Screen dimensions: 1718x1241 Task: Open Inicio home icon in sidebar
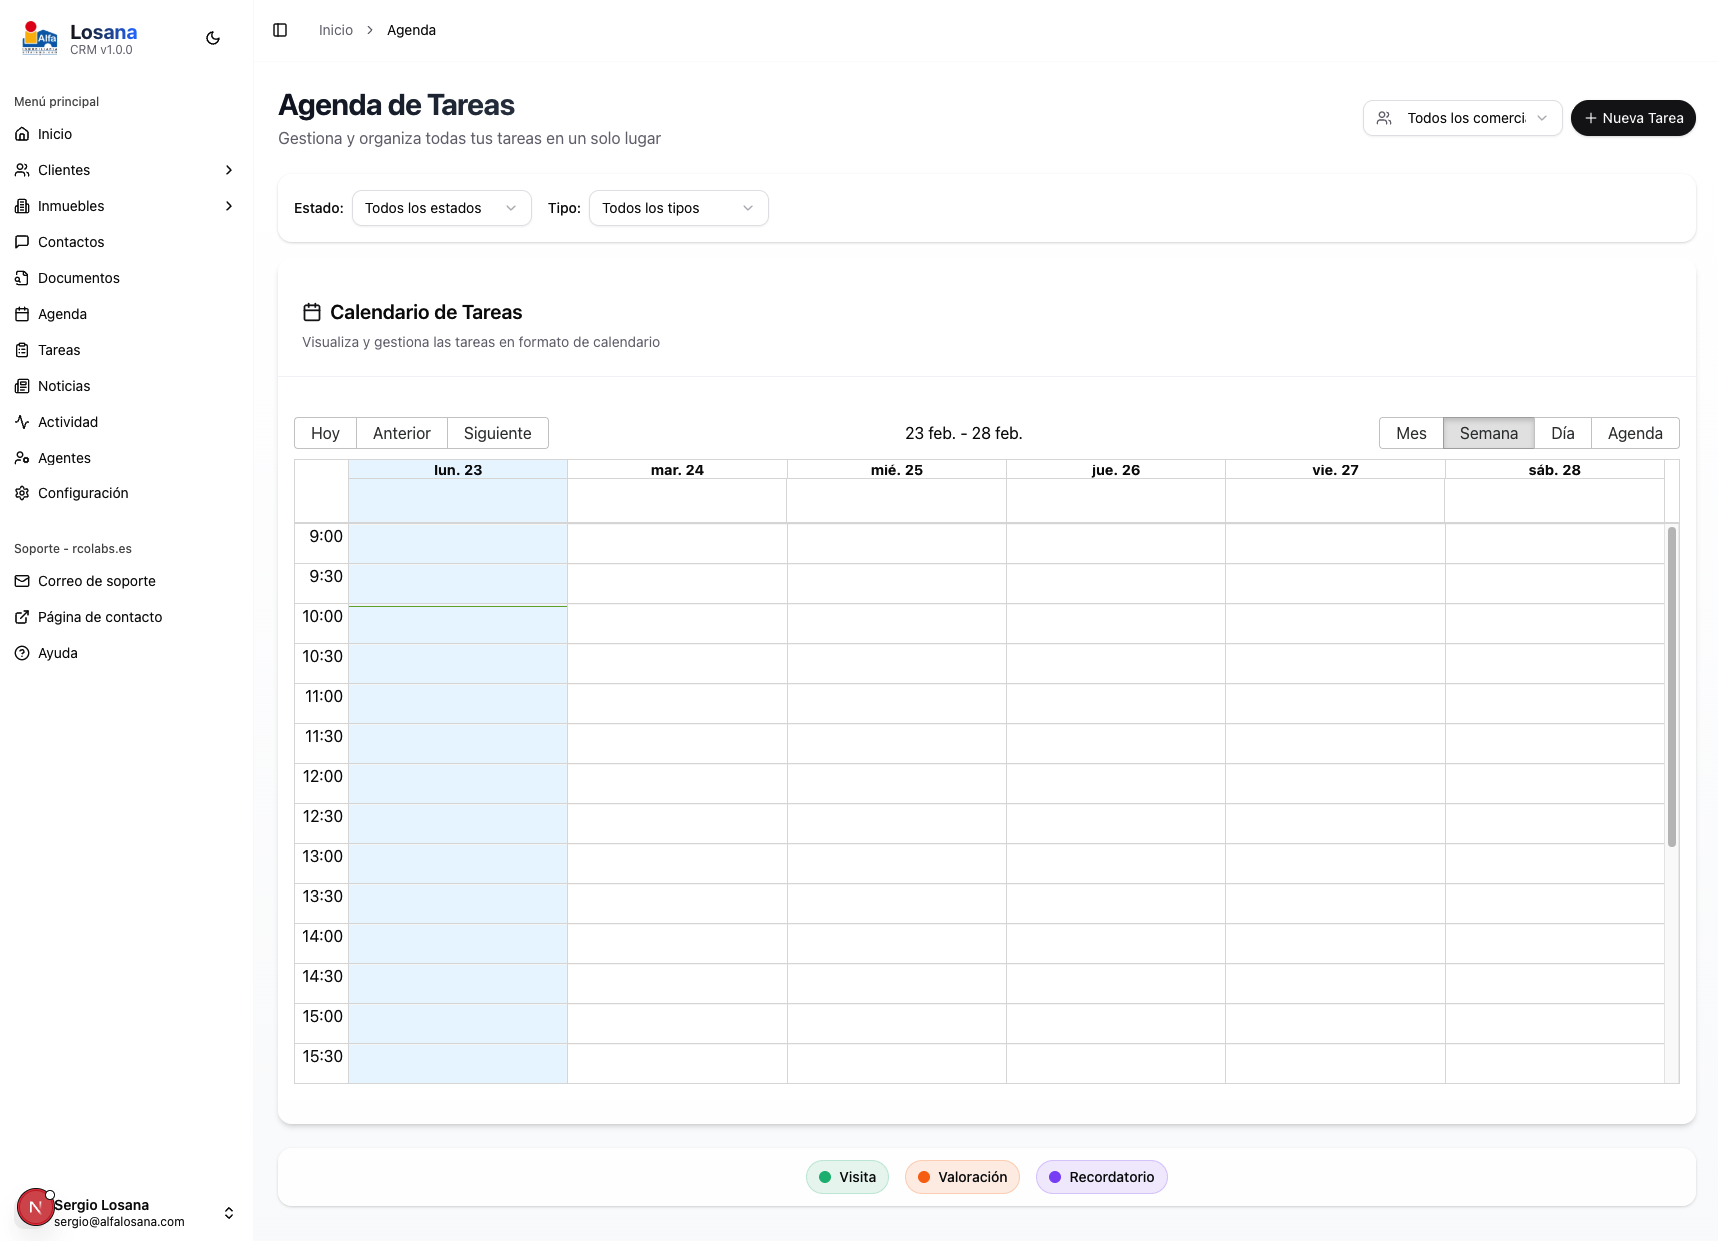22,134
